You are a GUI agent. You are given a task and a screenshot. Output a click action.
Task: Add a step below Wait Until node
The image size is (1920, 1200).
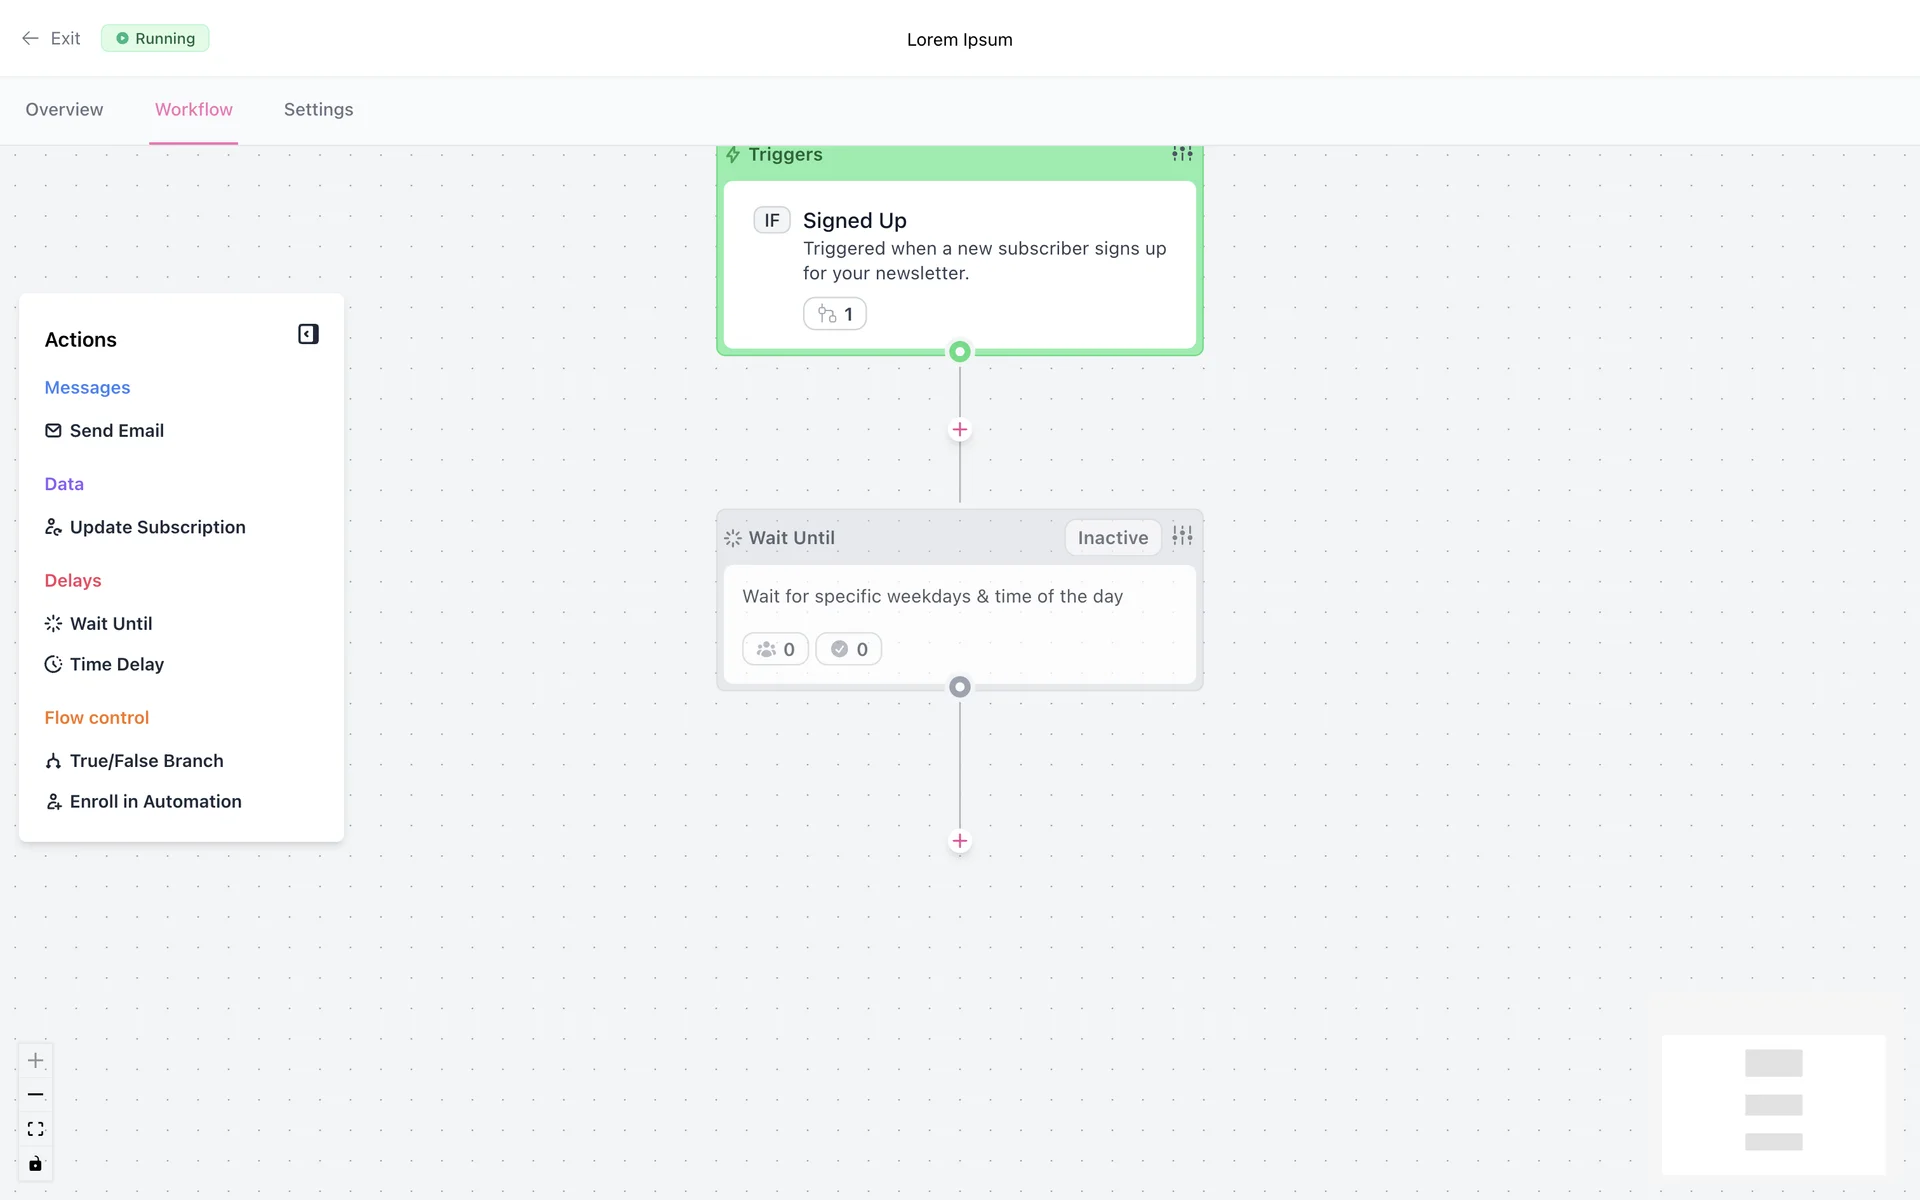pyautogui.click(x=960, y=841)
